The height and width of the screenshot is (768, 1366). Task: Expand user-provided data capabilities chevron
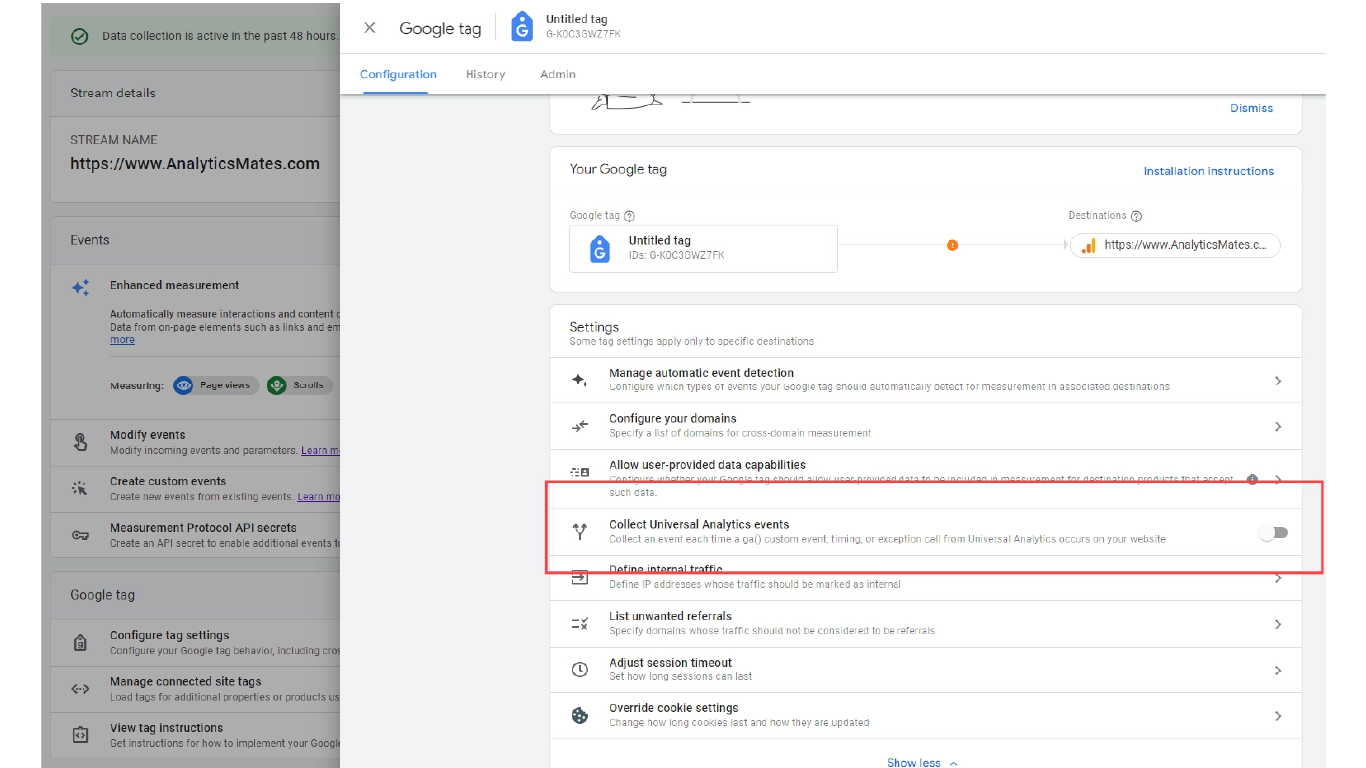[1278, 479]
